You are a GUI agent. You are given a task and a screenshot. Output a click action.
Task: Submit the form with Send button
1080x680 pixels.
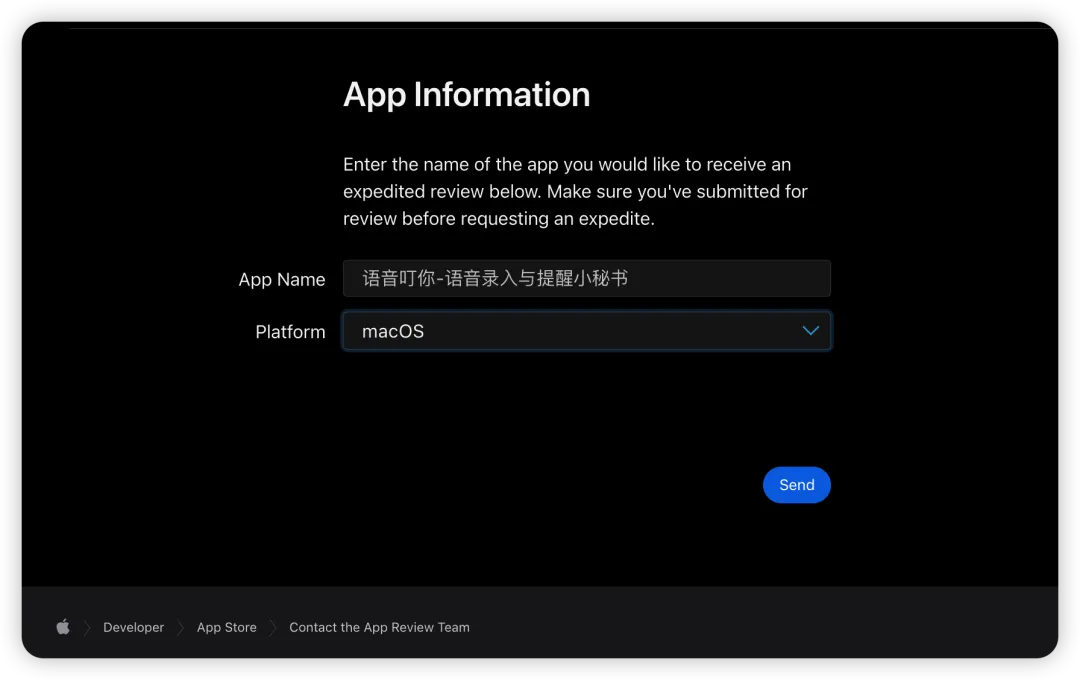coord(796,485)
